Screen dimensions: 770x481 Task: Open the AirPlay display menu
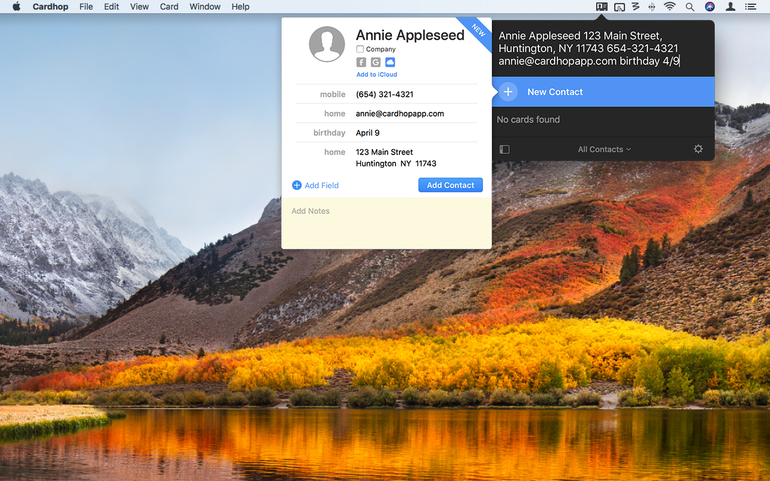(x=620, y=7)
